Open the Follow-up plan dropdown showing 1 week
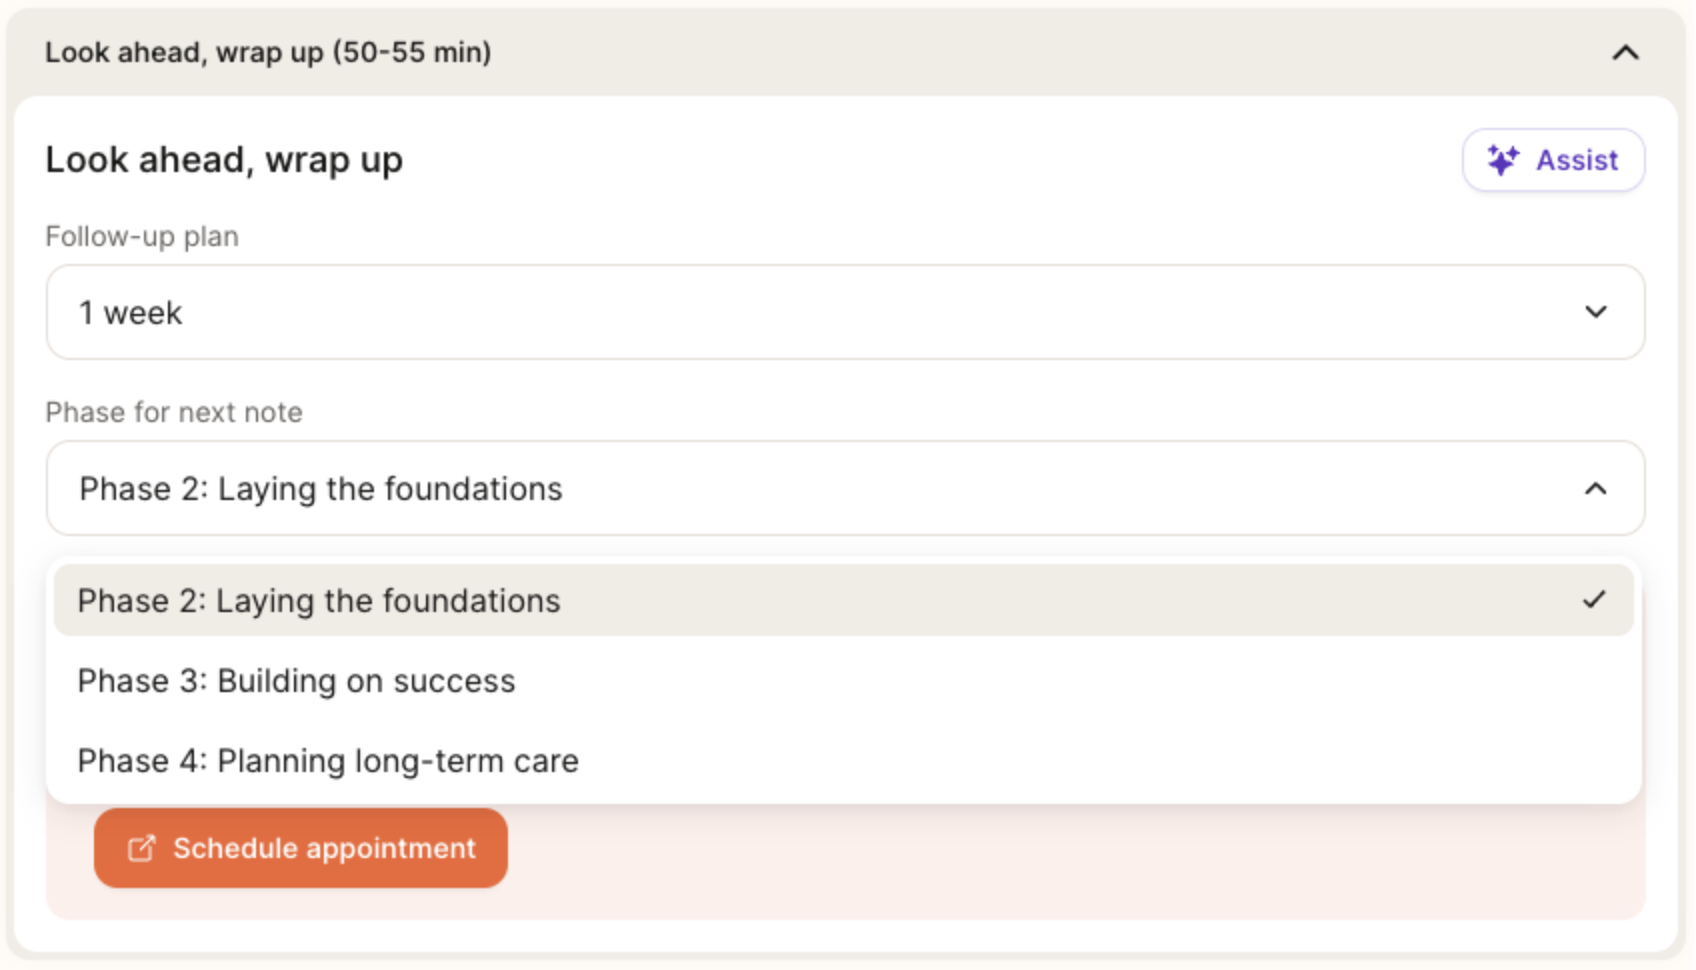This screenshot has height=970, width=1696. pyautogui.click(x=845, y=312)
